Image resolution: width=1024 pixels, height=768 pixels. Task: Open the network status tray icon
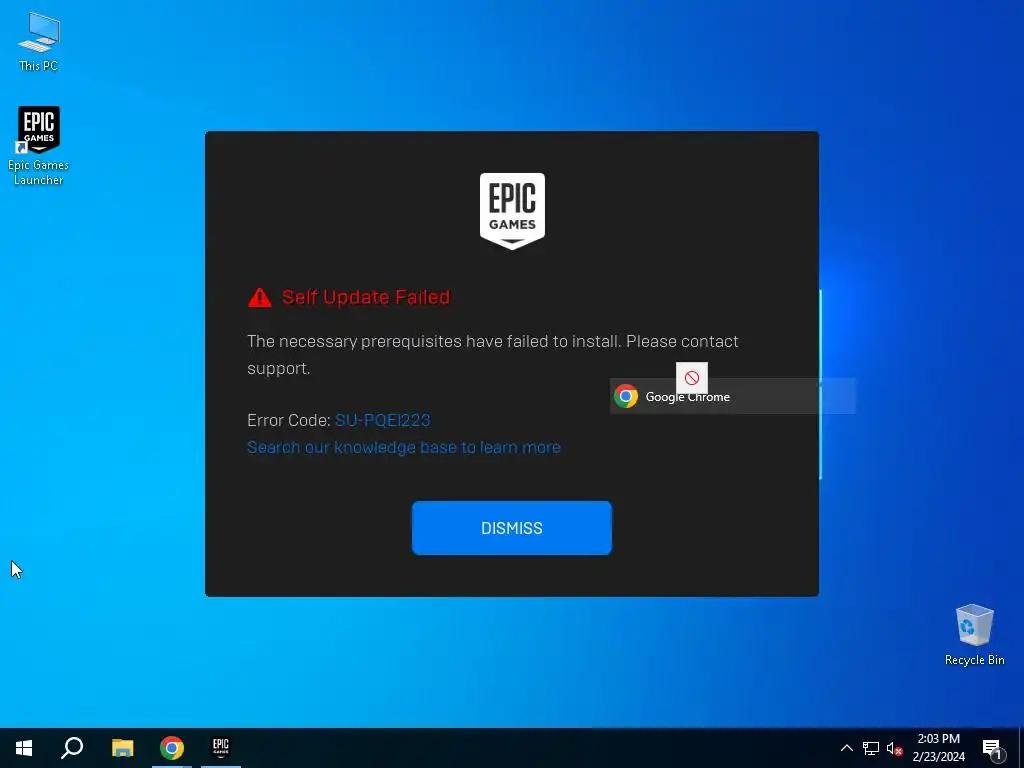tap(871, 748)
